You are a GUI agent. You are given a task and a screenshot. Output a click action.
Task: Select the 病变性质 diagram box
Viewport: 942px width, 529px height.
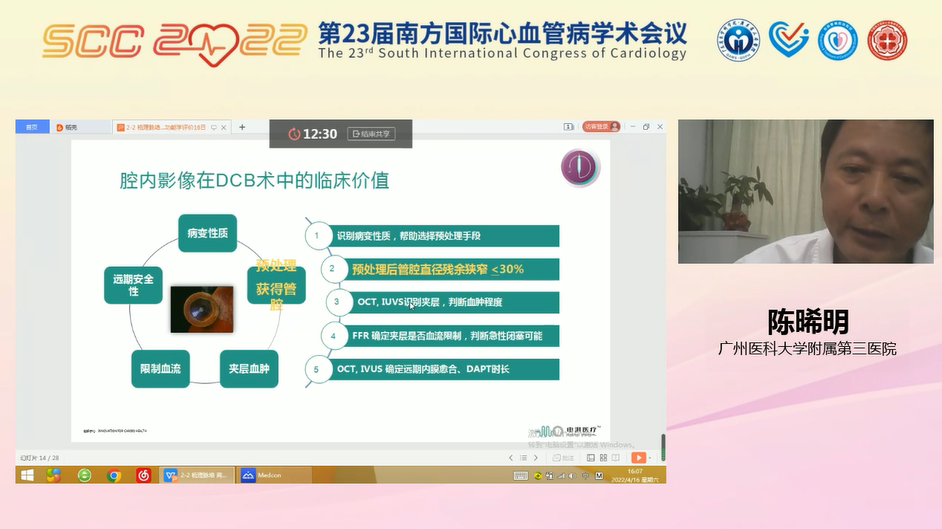point(207,233)
